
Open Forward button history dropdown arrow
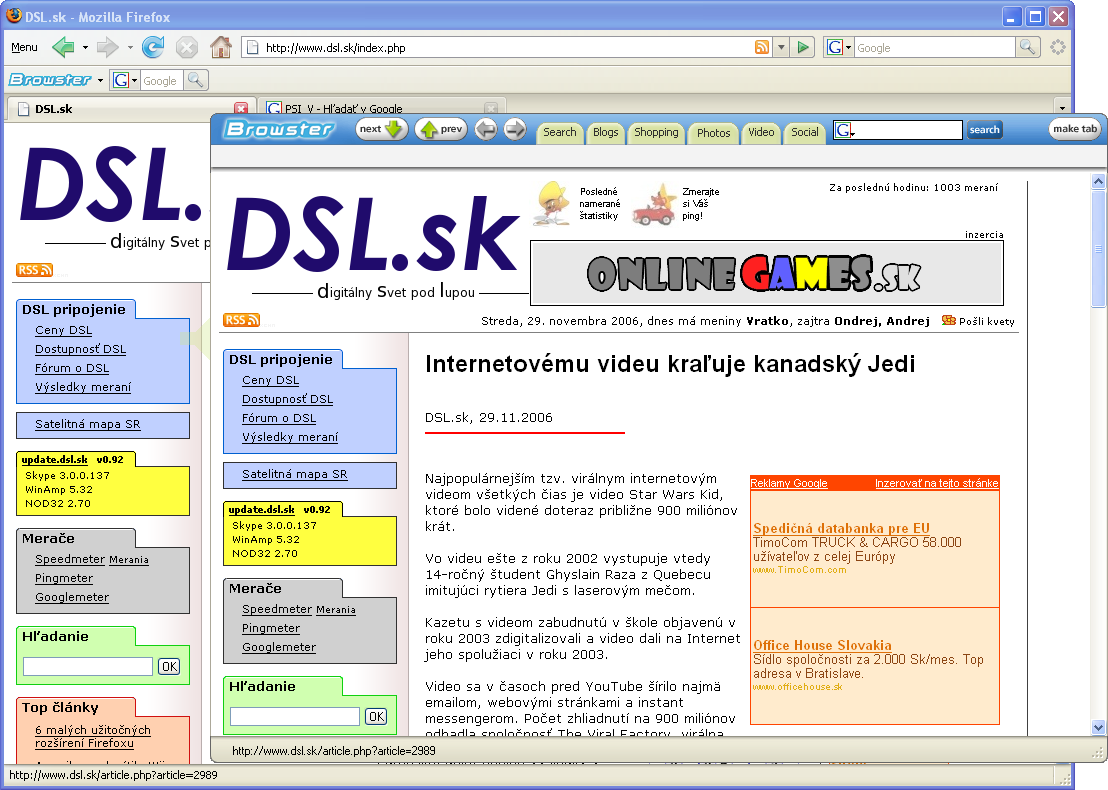(130, 48)
